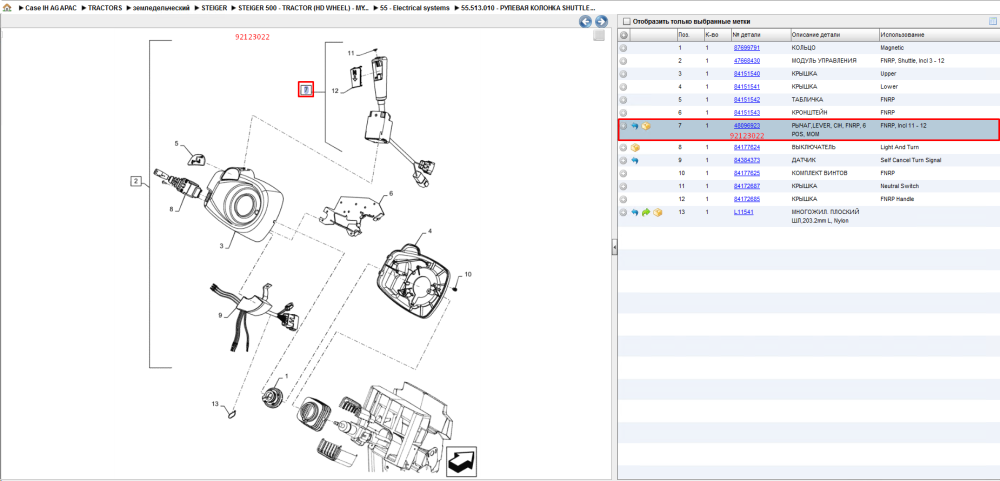Open part number link L11541
The height and width of the screenshot is (481, 1000).
(743, 212)
